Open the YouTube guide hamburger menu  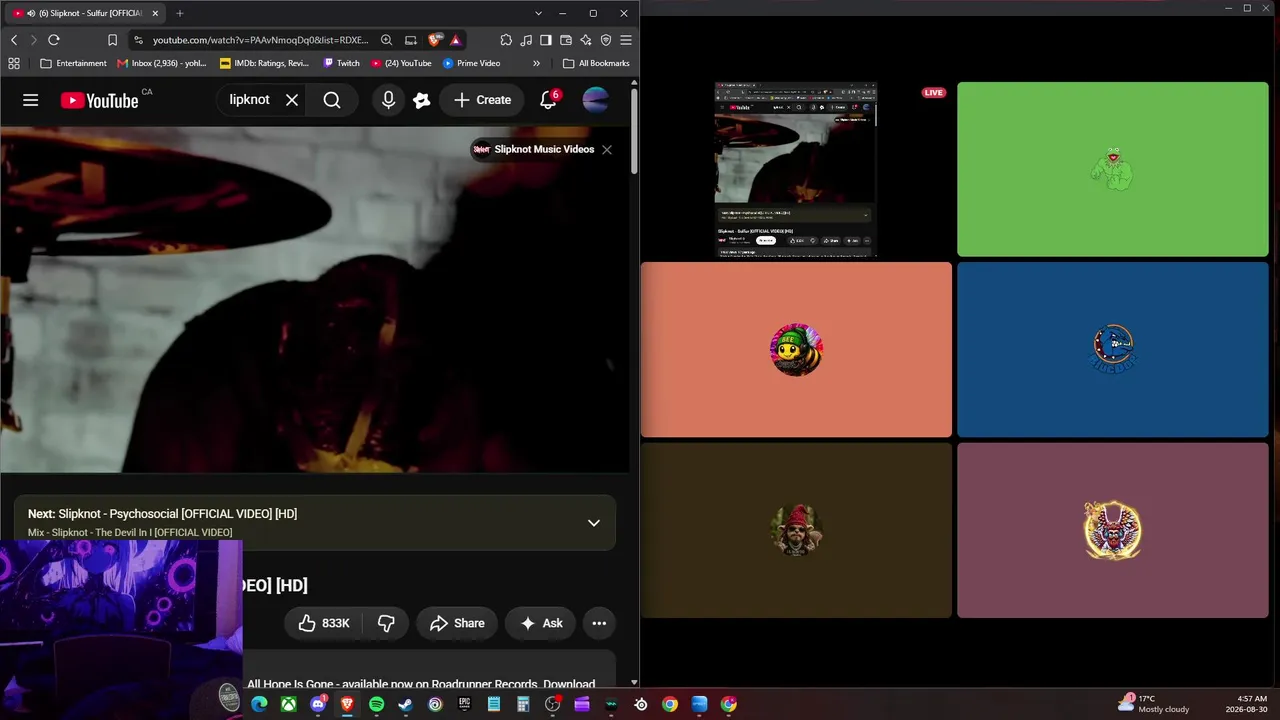pos(31,100)
